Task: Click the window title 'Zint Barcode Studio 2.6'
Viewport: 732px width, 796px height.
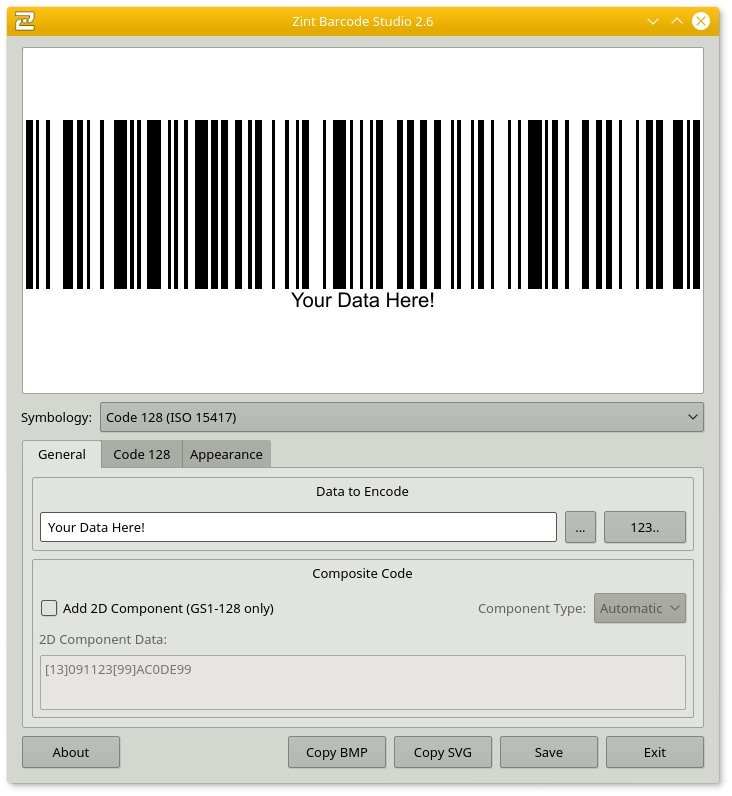Action: point(363,21)
